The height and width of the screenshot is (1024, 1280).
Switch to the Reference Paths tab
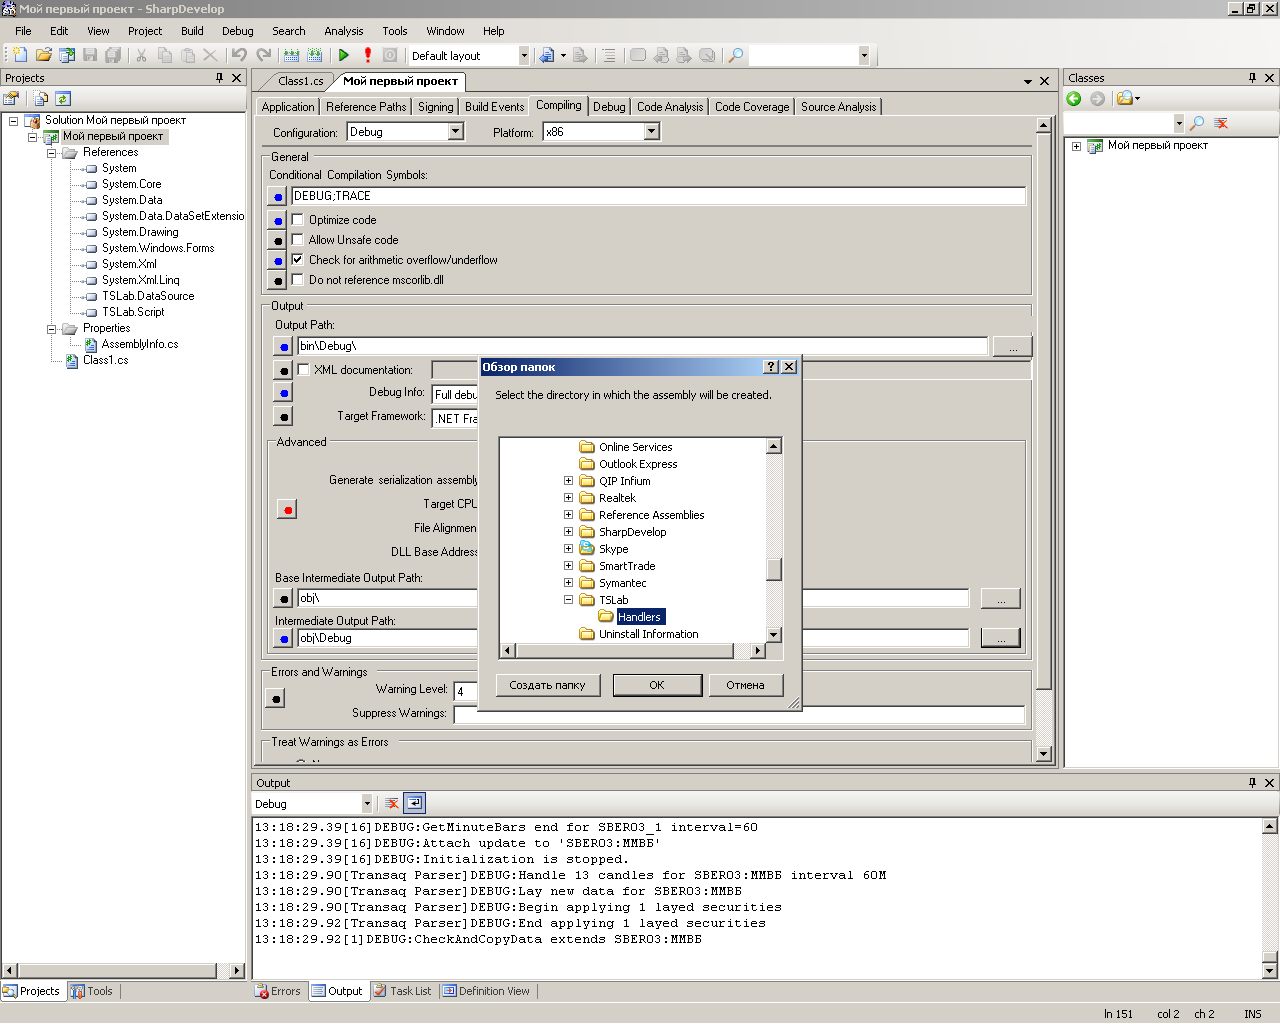(x=366, y=107)
